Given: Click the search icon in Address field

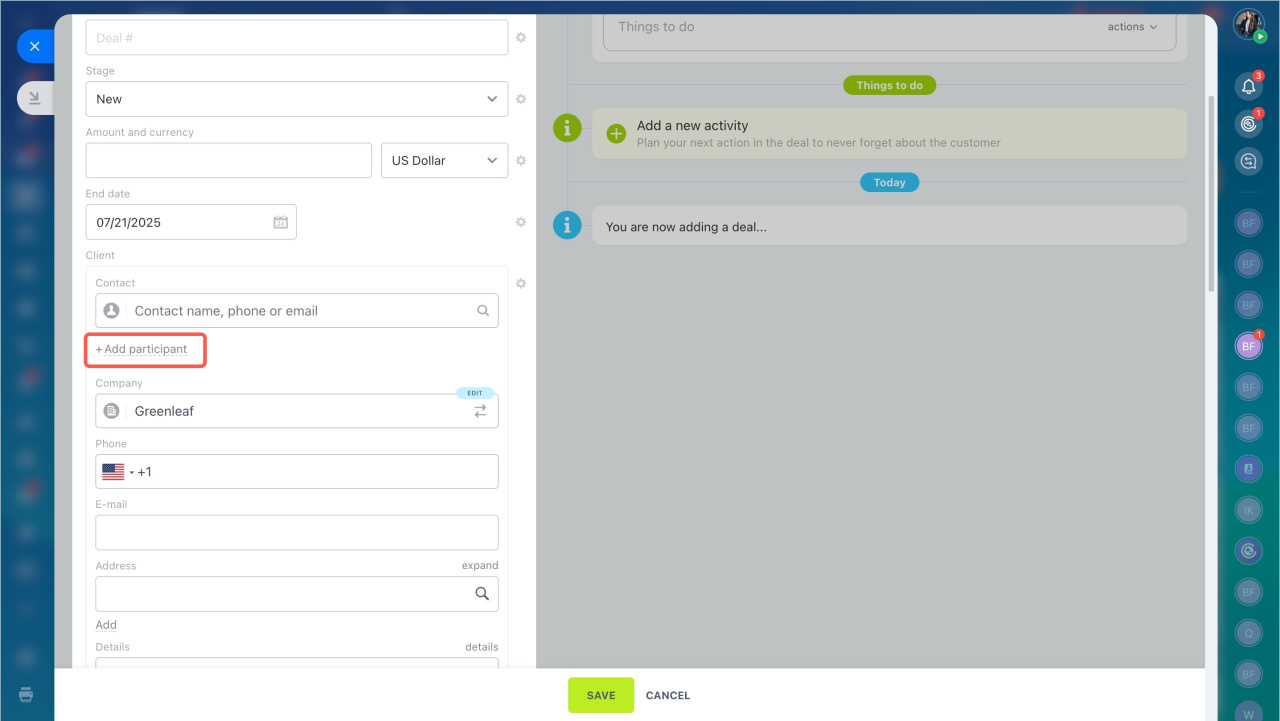Looking at the screenshot, I should [x=482, y=594].
